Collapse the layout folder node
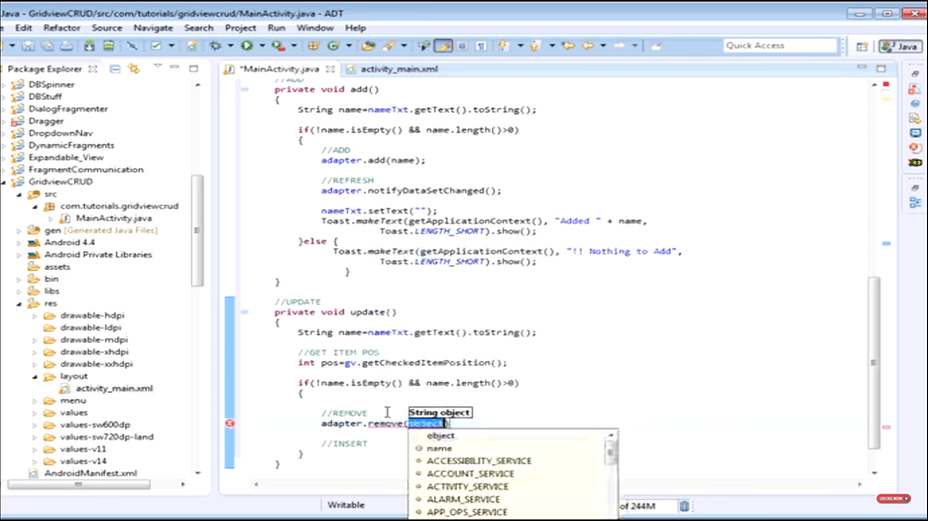This screenshot has width=928, height=521. (x=35, y=376)
